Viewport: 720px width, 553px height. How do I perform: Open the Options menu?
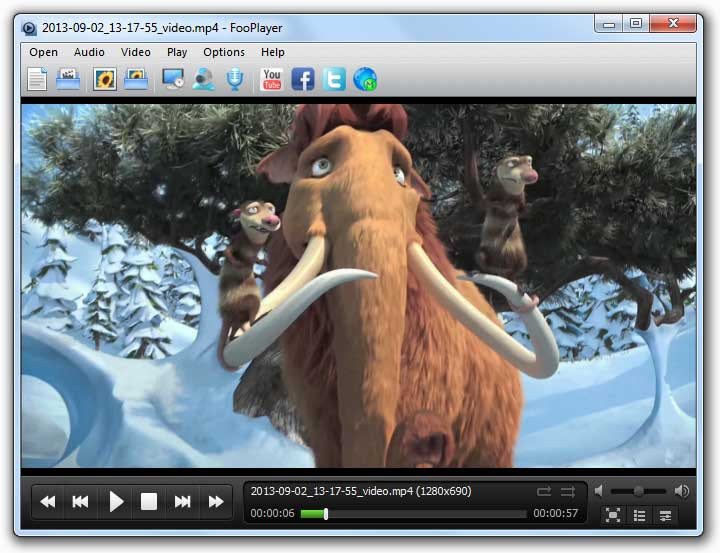click(x=224, y=52)
